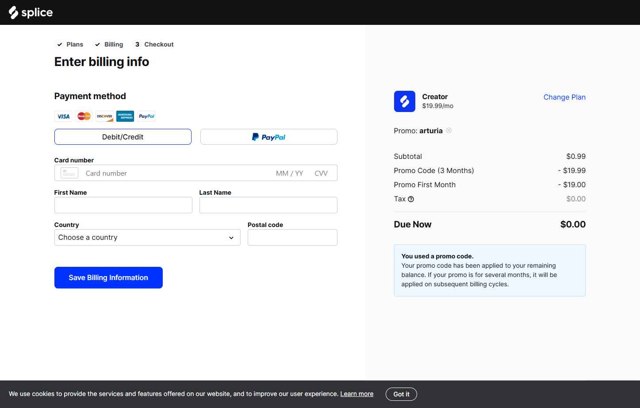This screenshot has width=640, height=408.
Task: Focus the Last Name field
Action: 268,205
